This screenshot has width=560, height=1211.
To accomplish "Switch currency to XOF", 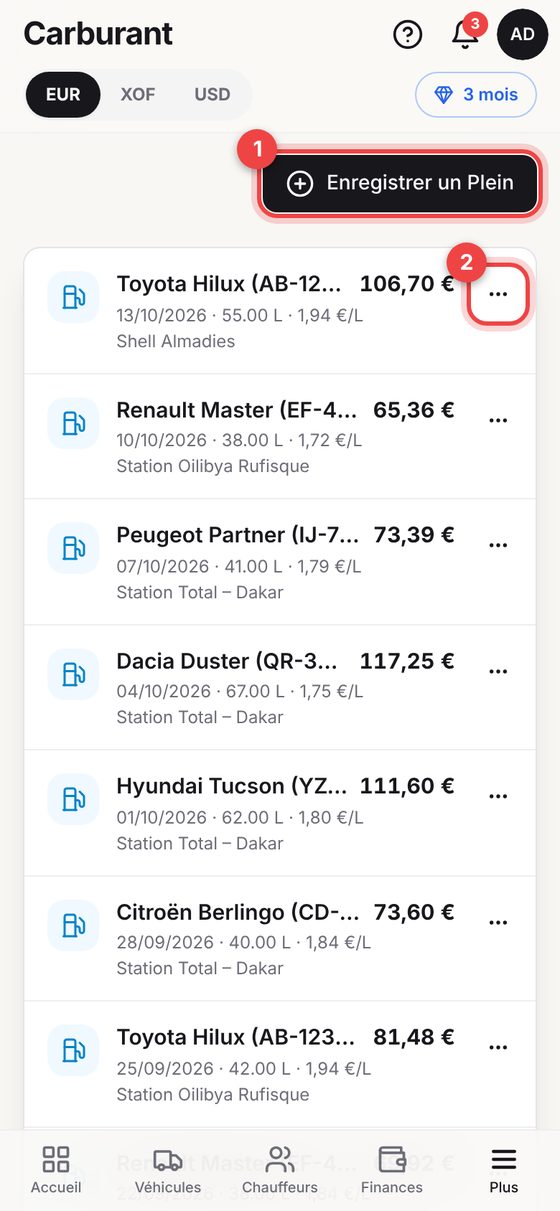I will (x=137, y=95).
